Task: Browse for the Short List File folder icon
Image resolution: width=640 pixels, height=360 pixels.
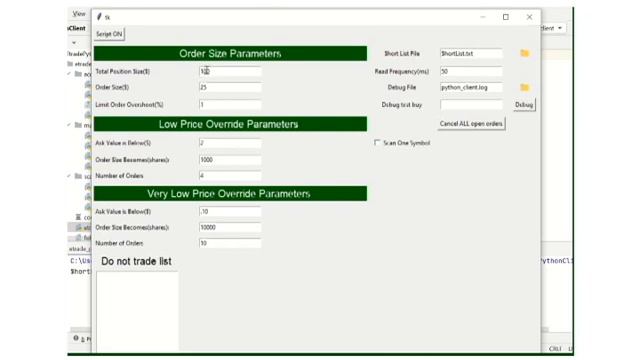Action: coord(524,53)
